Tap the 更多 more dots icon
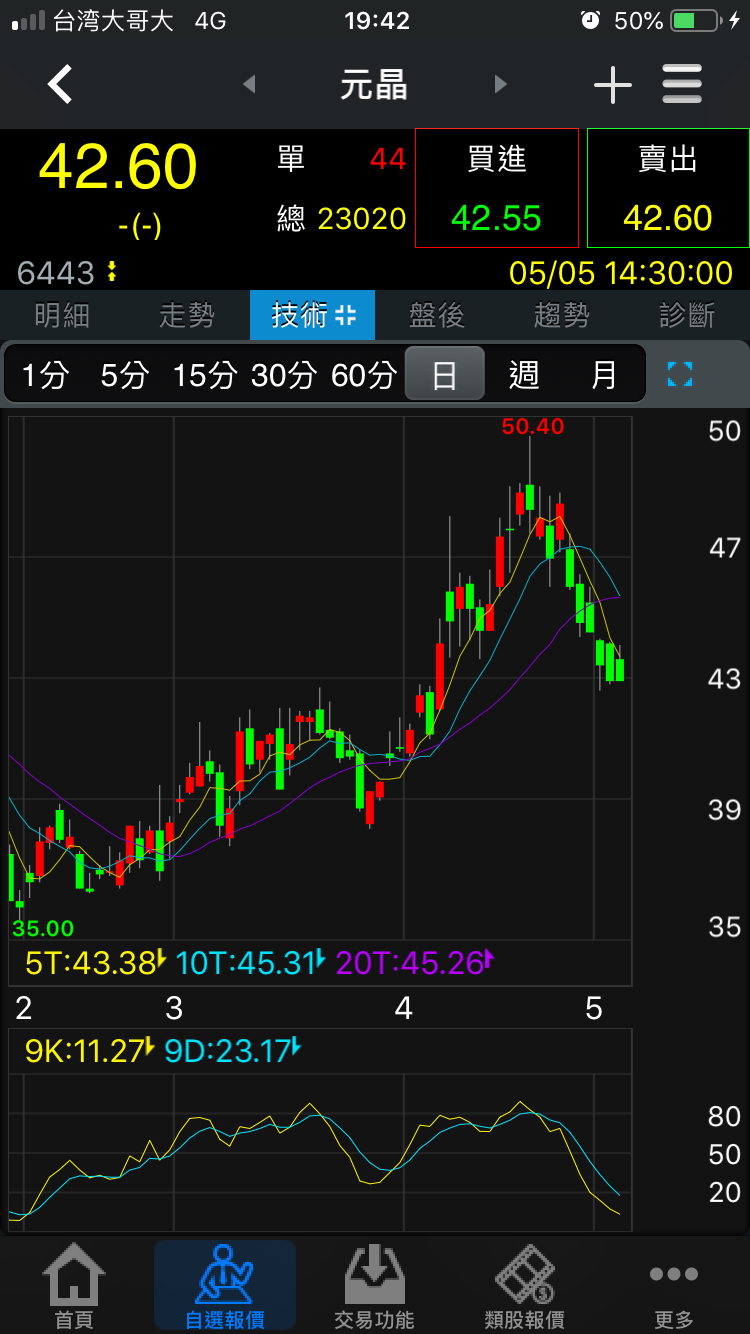Viewport: 750px width, 1334px height. pyautogui.click(x=673, y=1285)
